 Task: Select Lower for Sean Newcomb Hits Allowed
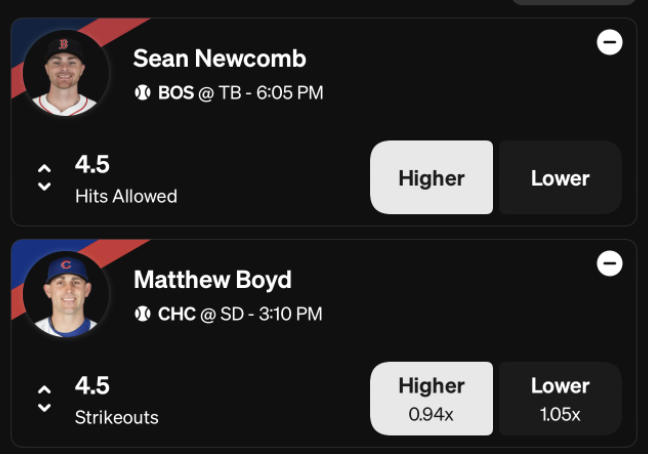pos(560,177)
